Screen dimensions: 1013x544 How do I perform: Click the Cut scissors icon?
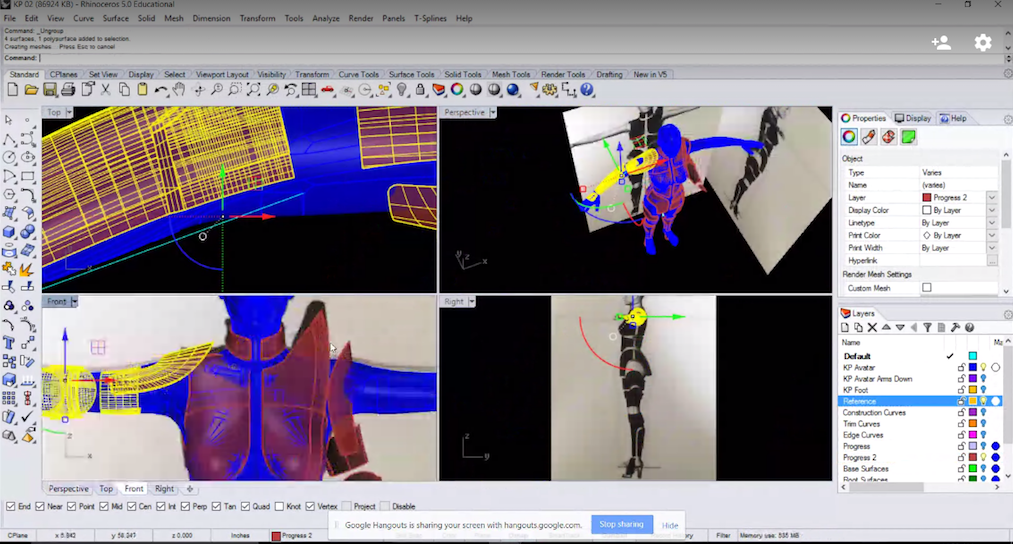105,90
